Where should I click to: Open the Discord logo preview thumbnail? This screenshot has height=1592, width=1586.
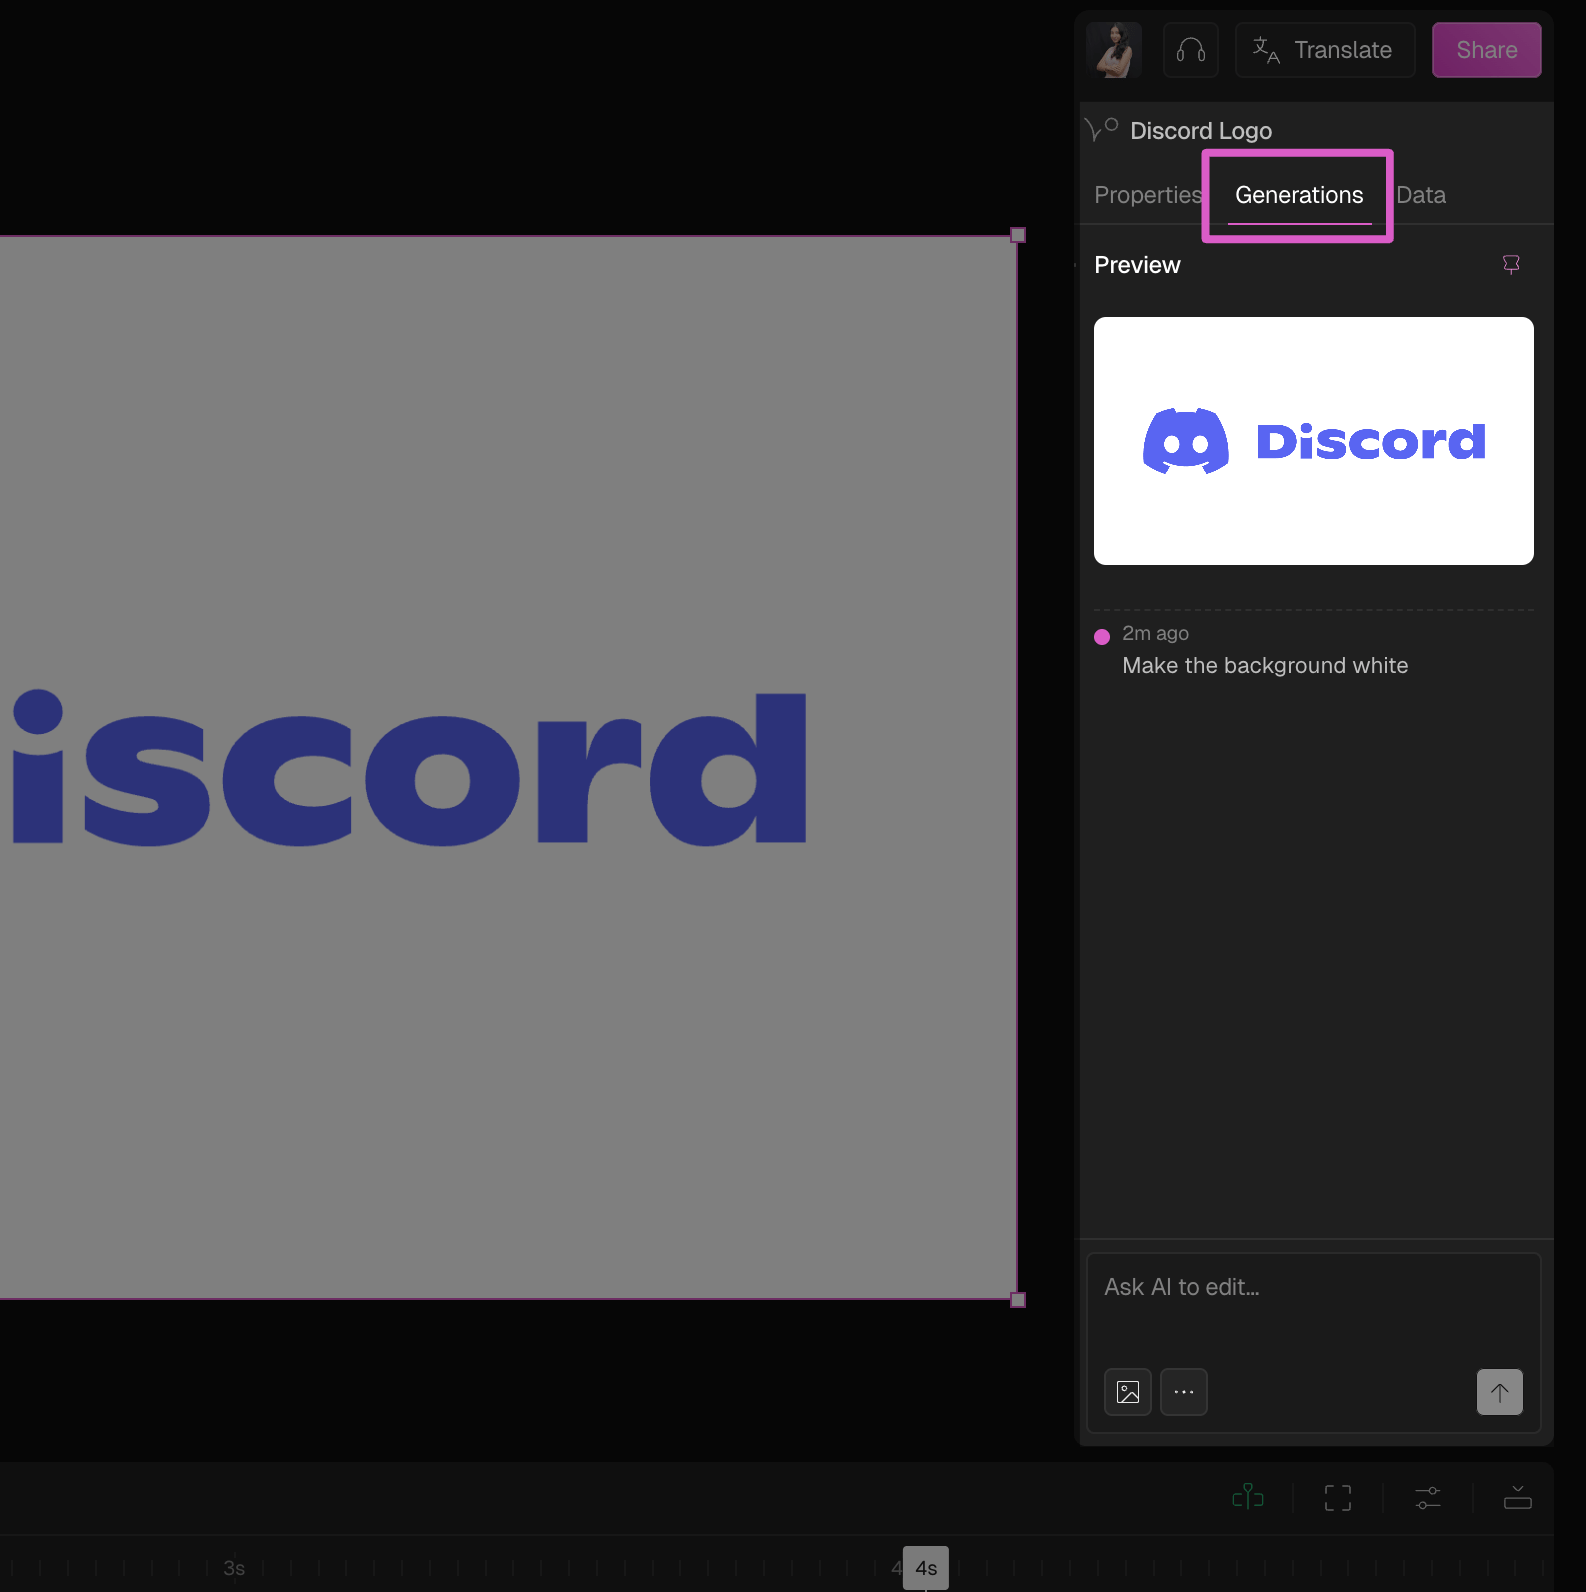(1314, 441)
